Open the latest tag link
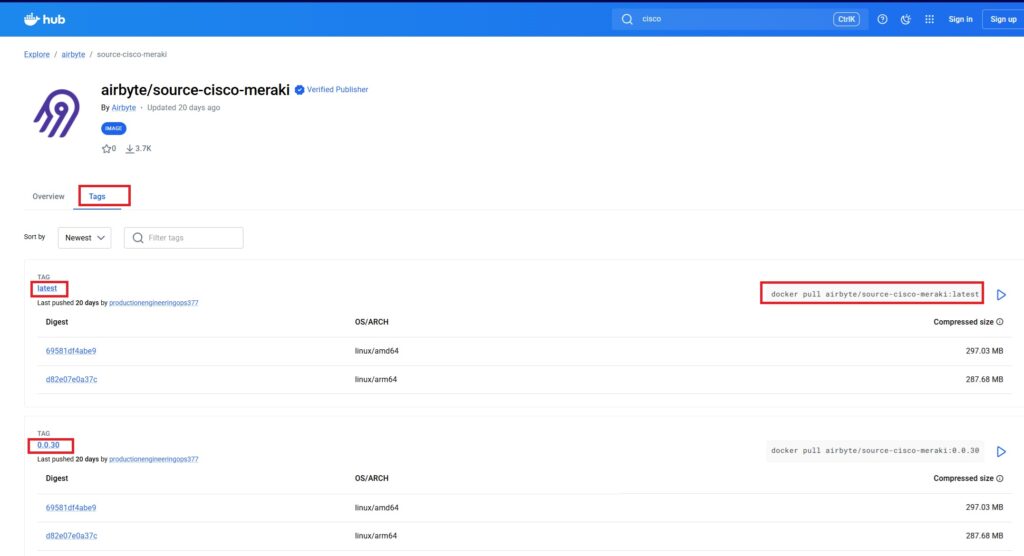The image size is (1024, 556). pyautogui.click(x=47, y=288)
